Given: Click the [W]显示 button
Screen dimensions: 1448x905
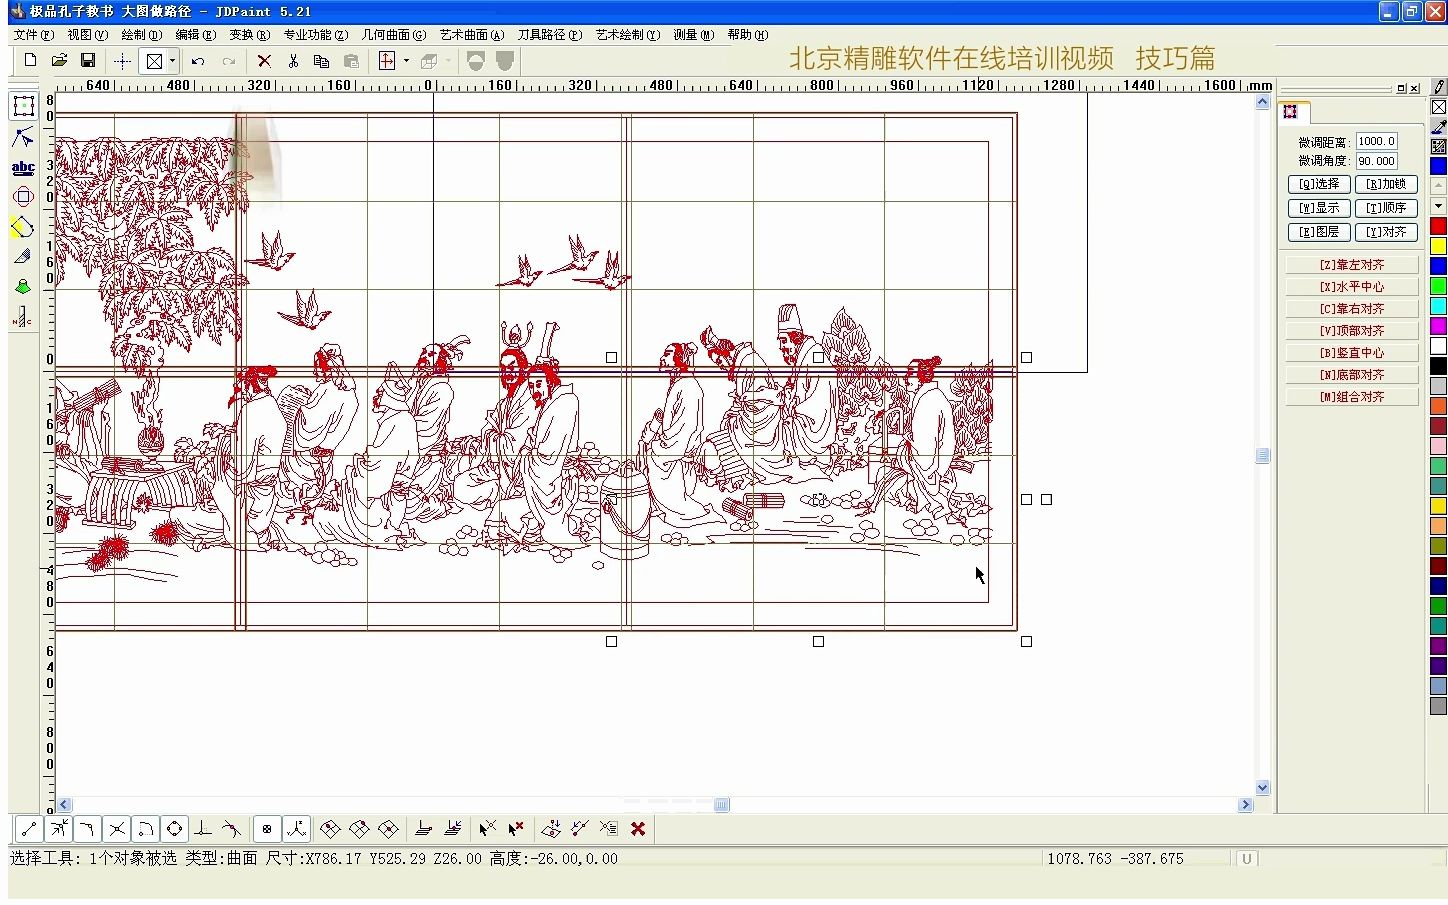Looking at the screenshot, I should click(1319, 208).
